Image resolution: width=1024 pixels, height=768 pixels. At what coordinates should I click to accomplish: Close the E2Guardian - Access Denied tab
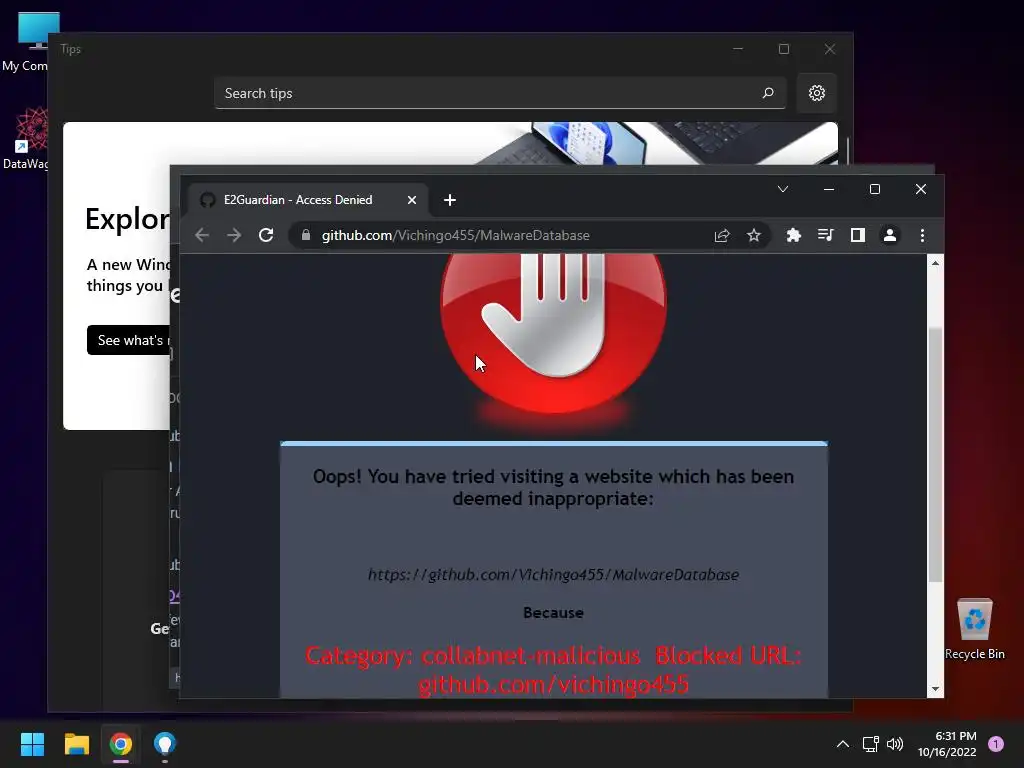pos(411,200)
